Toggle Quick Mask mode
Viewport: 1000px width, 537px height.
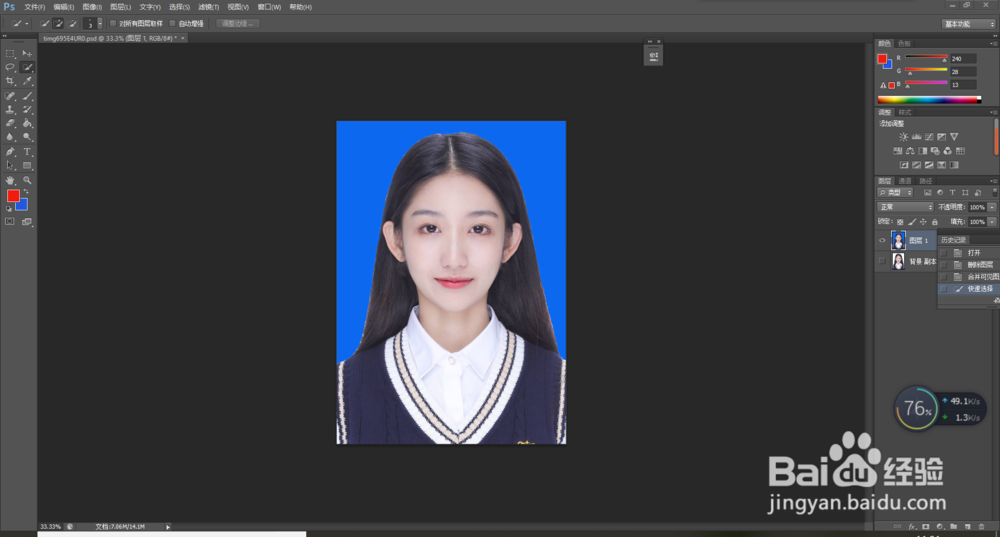point(10,222)
